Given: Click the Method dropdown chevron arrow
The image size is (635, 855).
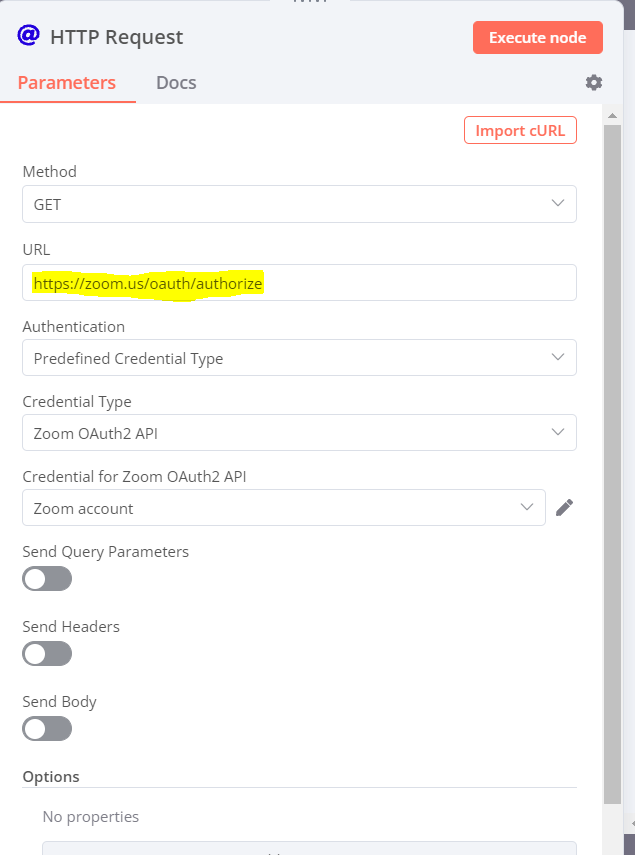Looking at the screenshot, I should [x=558, y=204].
